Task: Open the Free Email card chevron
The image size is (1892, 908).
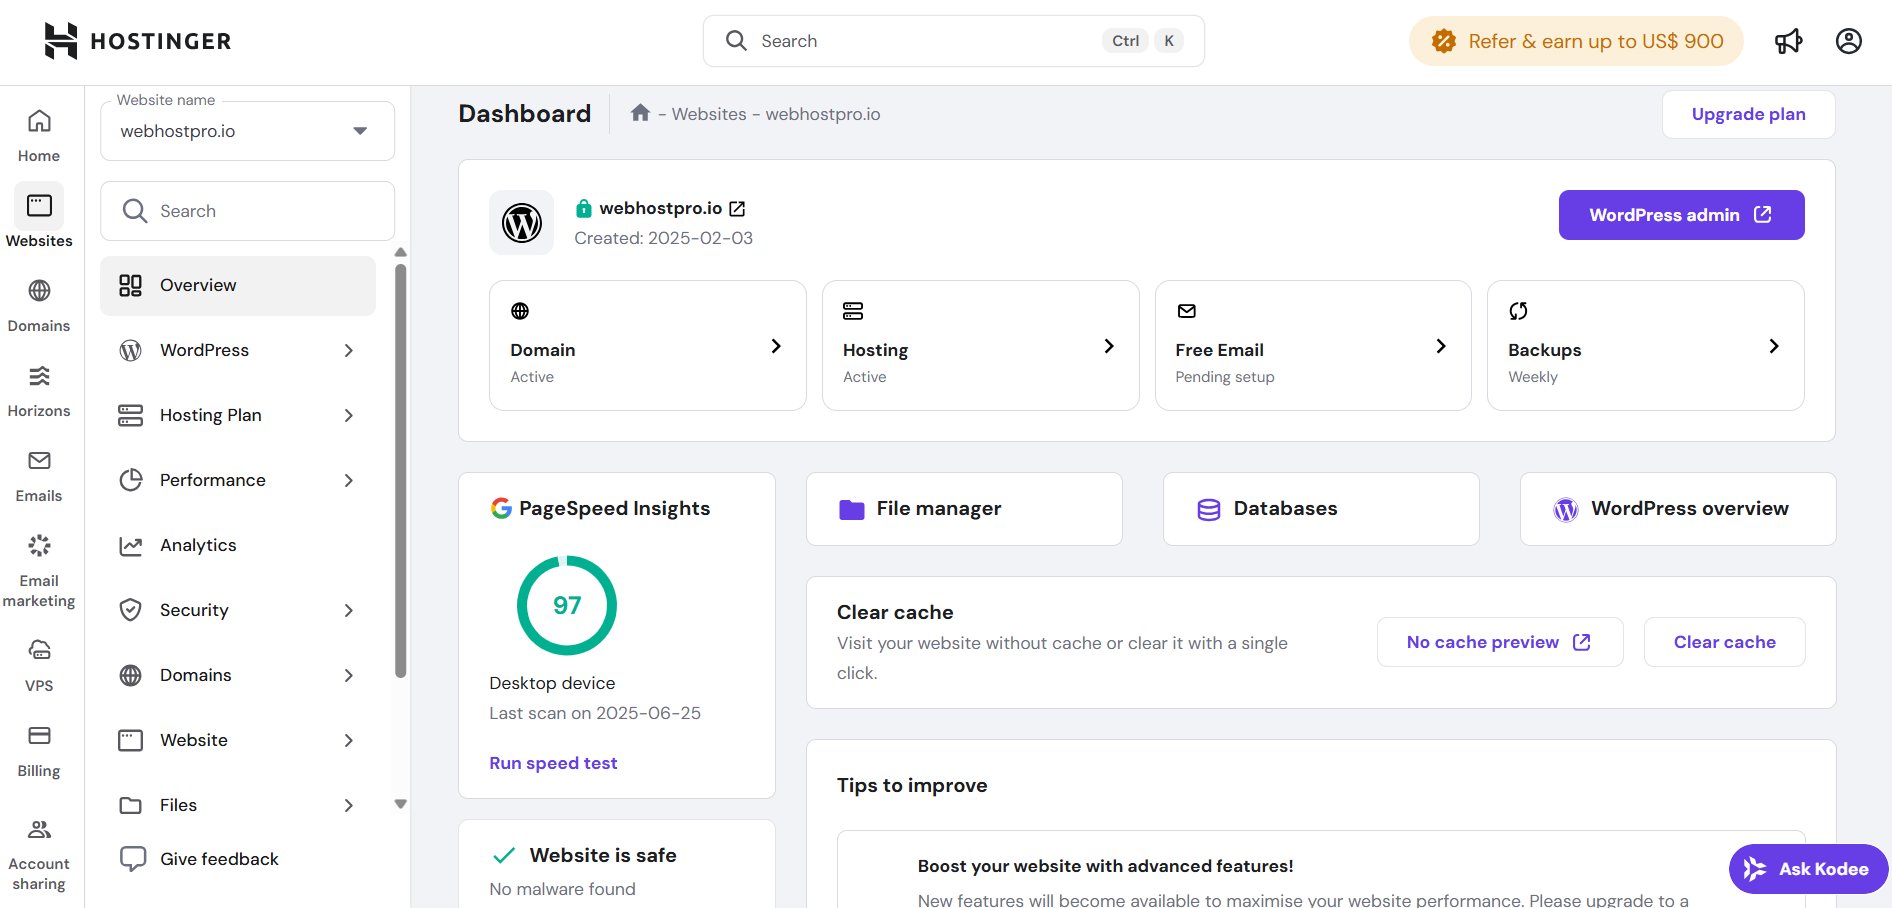Action: click(x=1441, y=346)
